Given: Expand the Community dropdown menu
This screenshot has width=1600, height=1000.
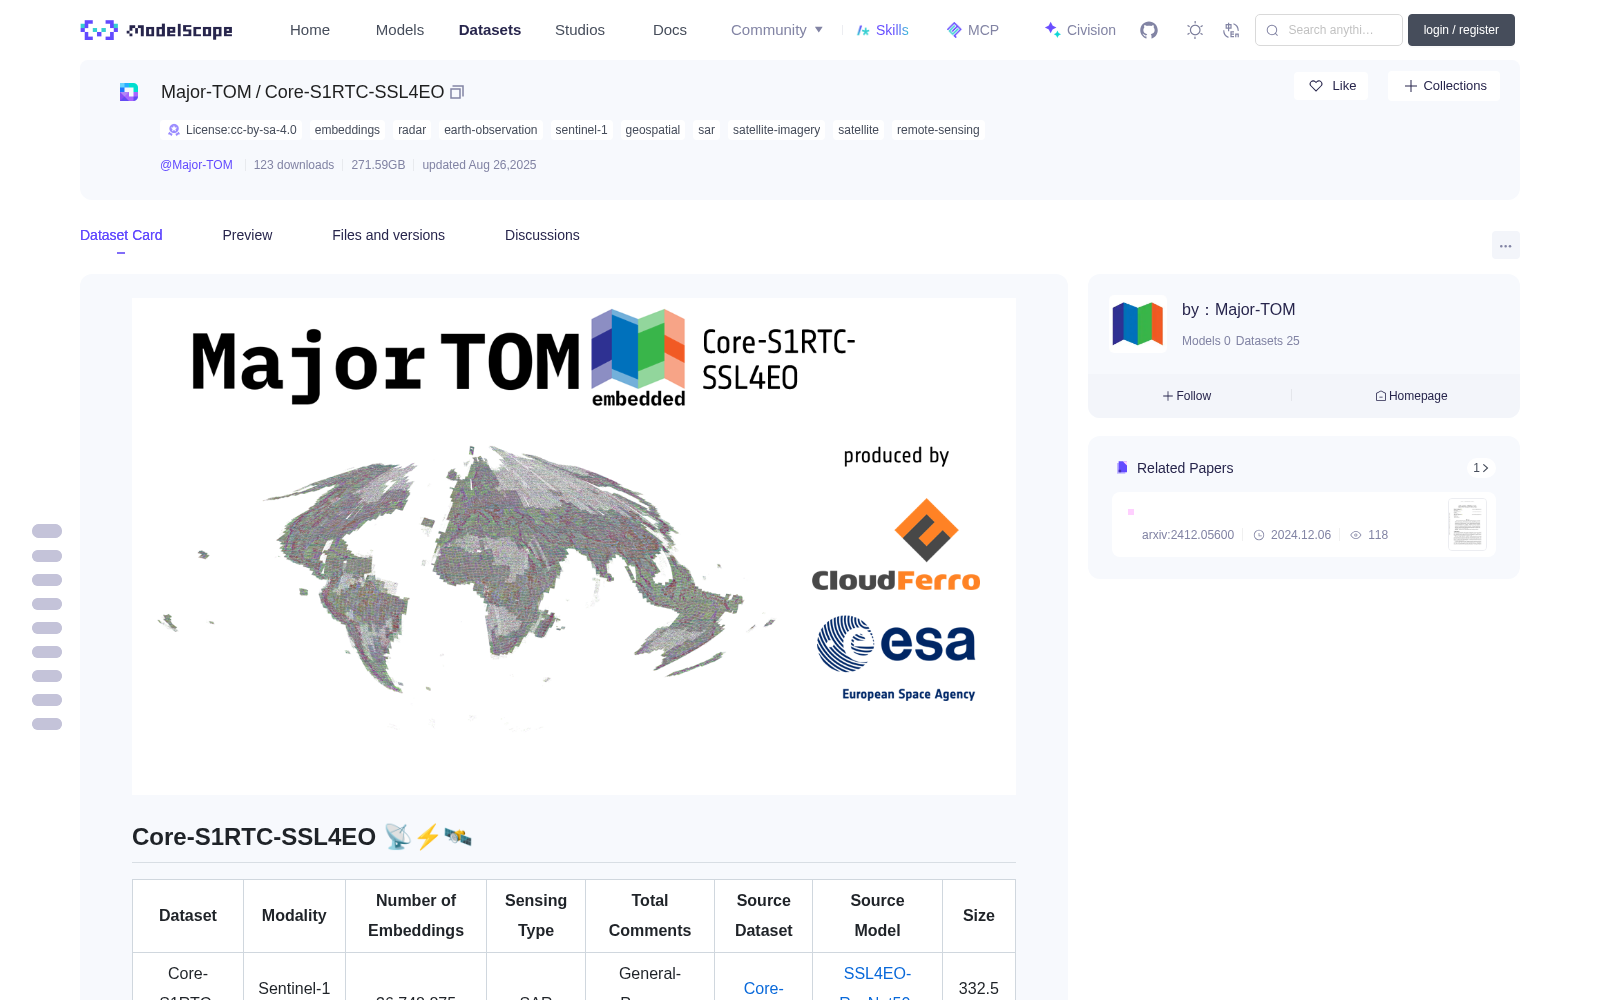Looking at the screenshot, I should pos(777,30).
